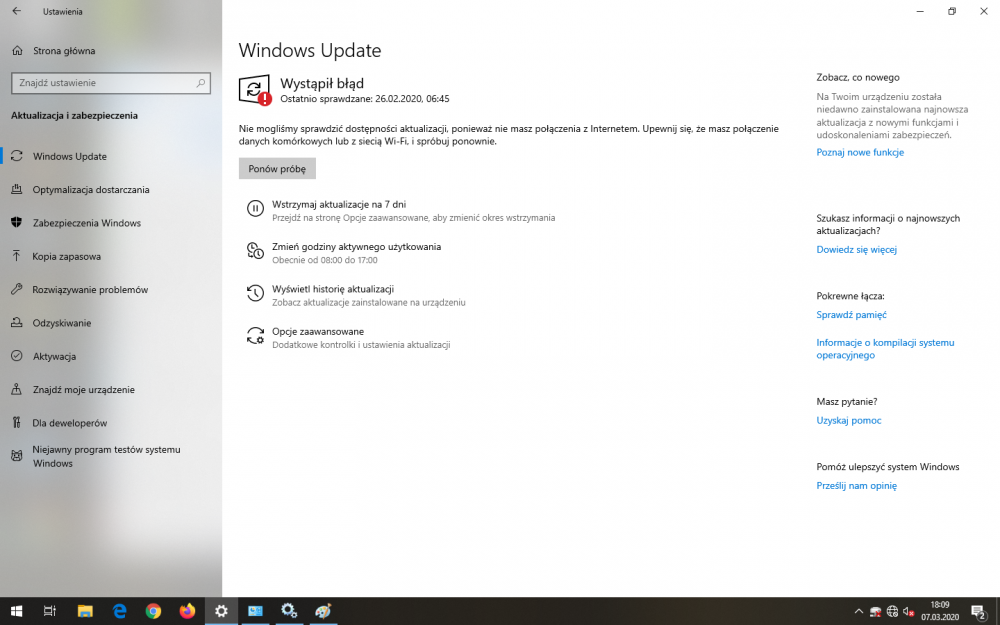
Task: Open the Windows Start menu
Action: 16,610
